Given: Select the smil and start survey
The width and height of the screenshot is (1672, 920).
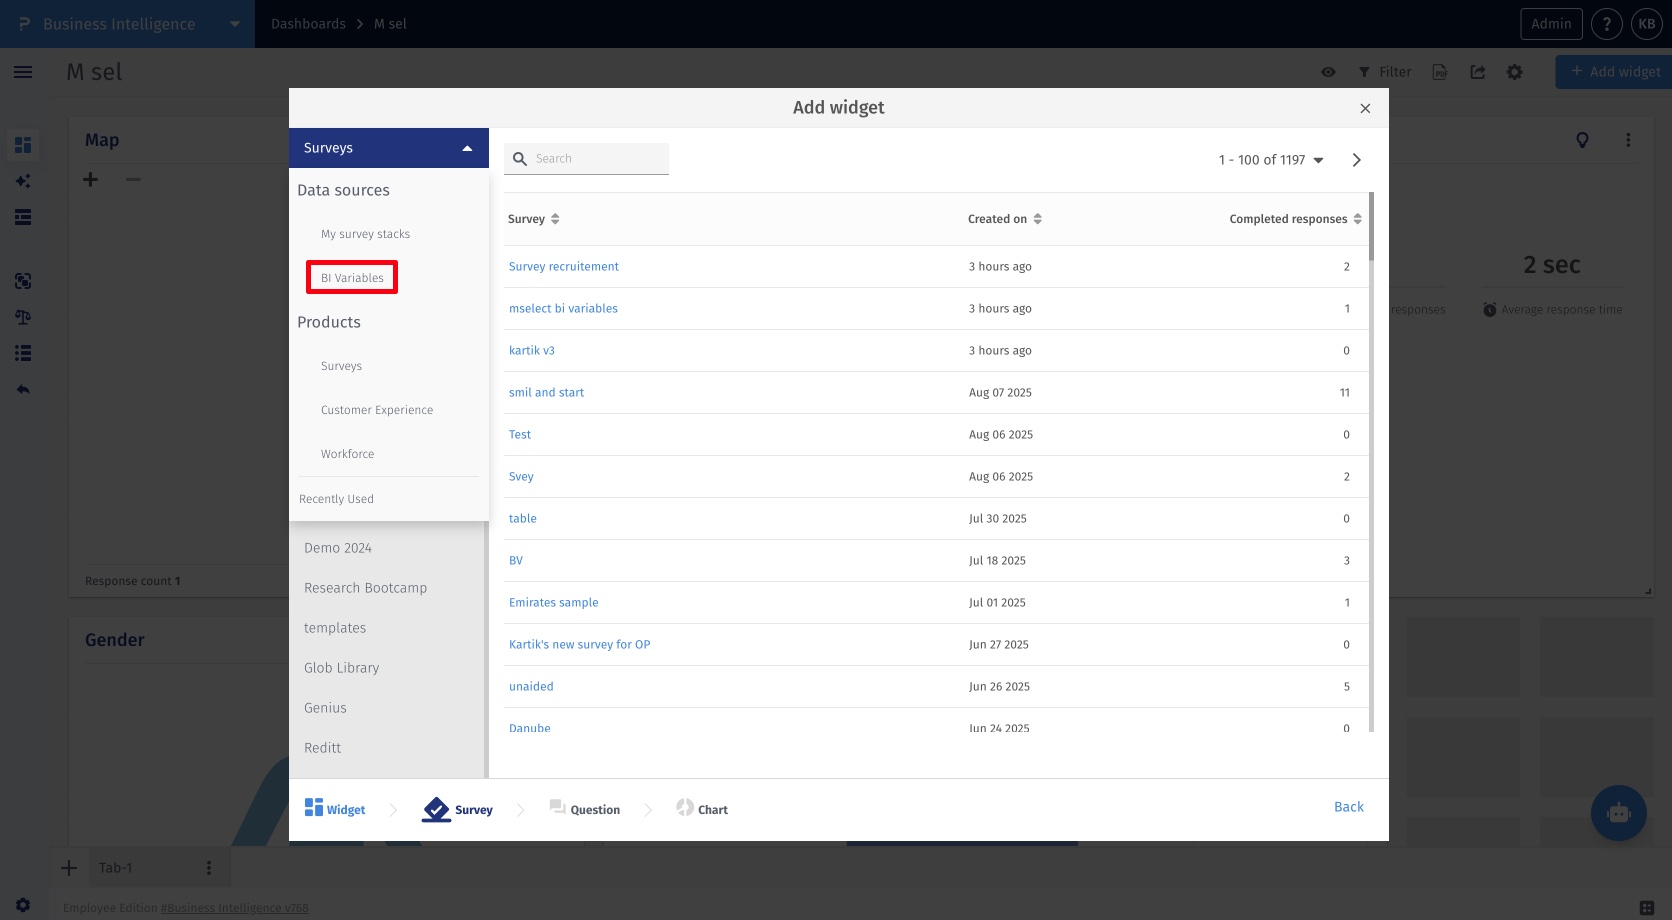Looking at the screenshot, I should point(546,393).
